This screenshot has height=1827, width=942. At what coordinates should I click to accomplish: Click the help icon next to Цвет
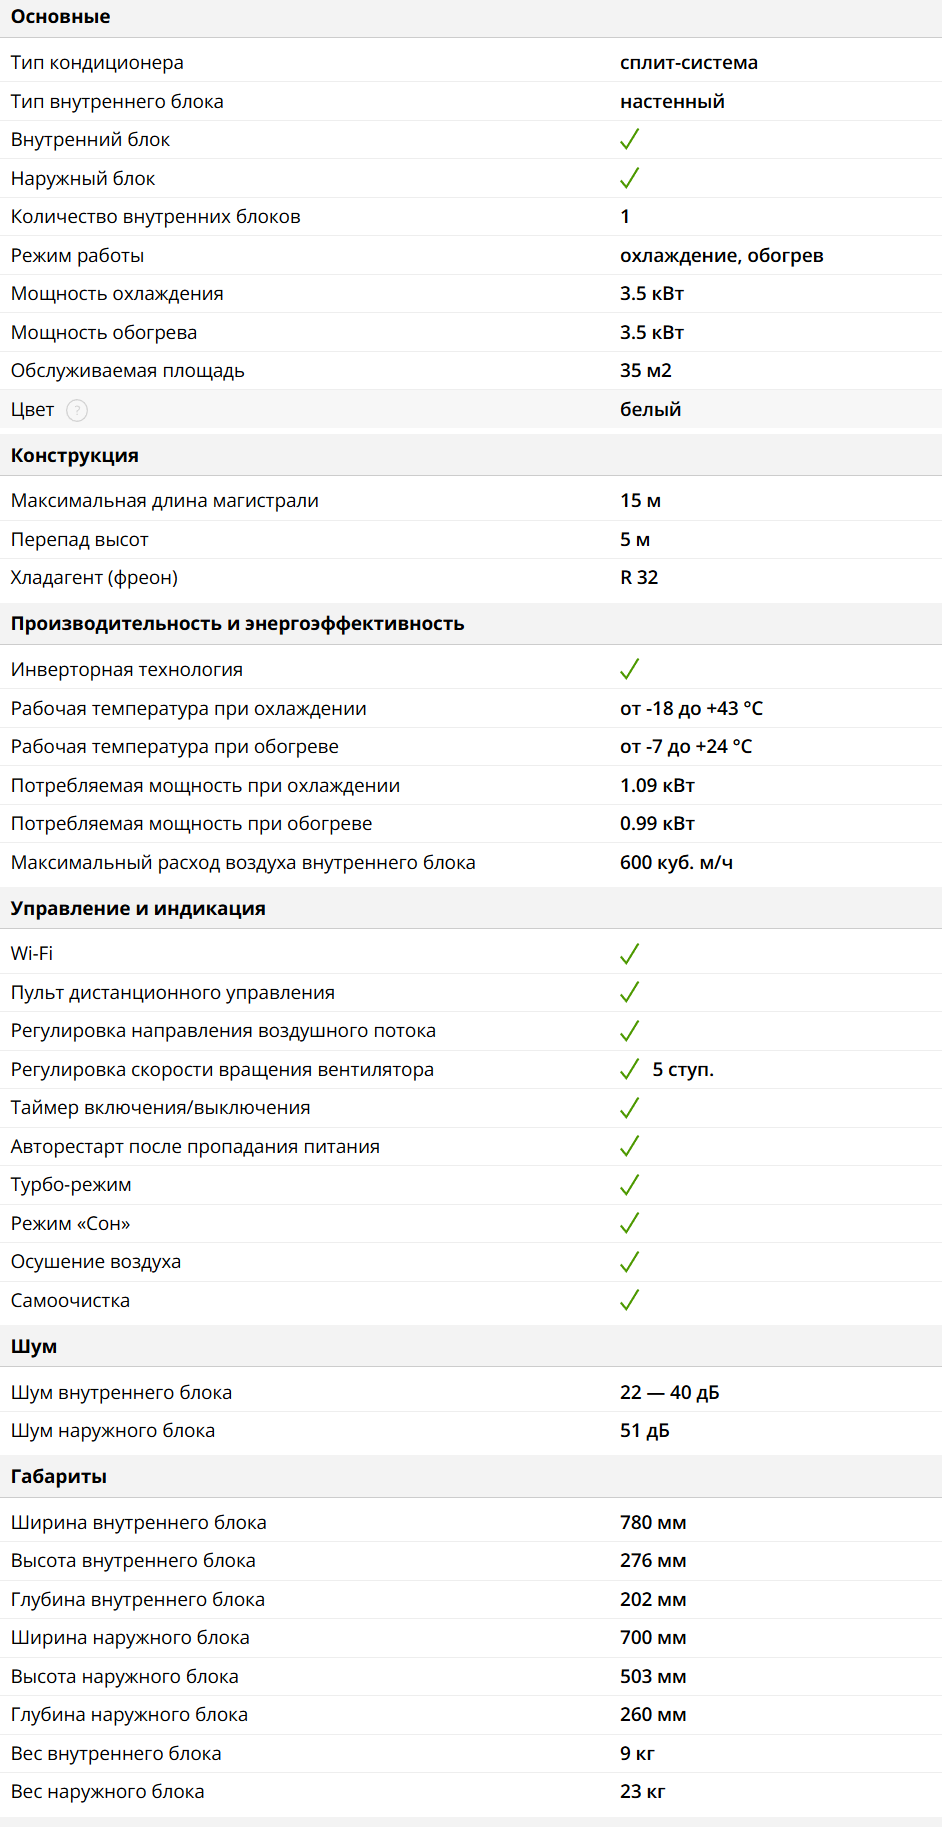77,410
